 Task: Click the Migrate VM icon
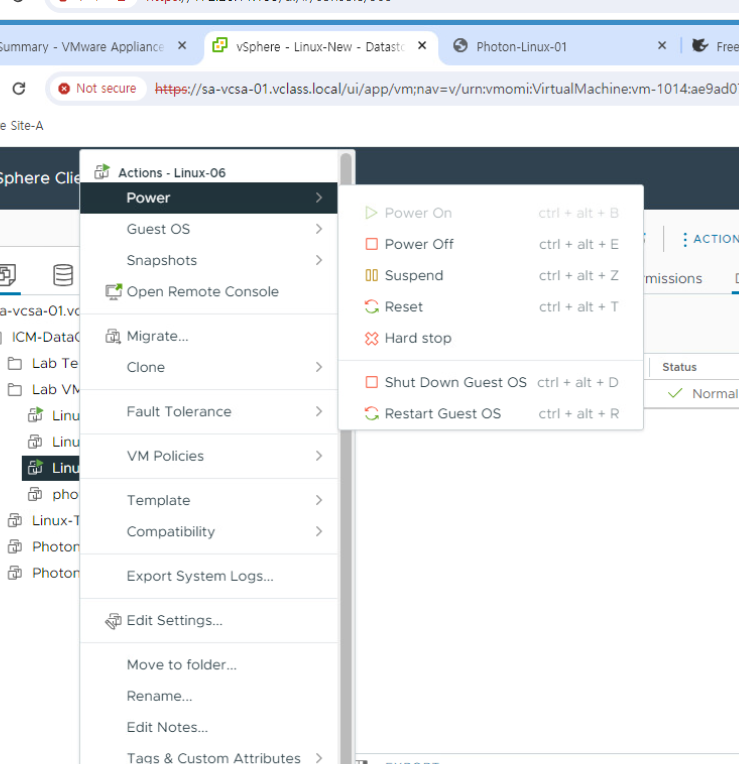coord(113,336)
